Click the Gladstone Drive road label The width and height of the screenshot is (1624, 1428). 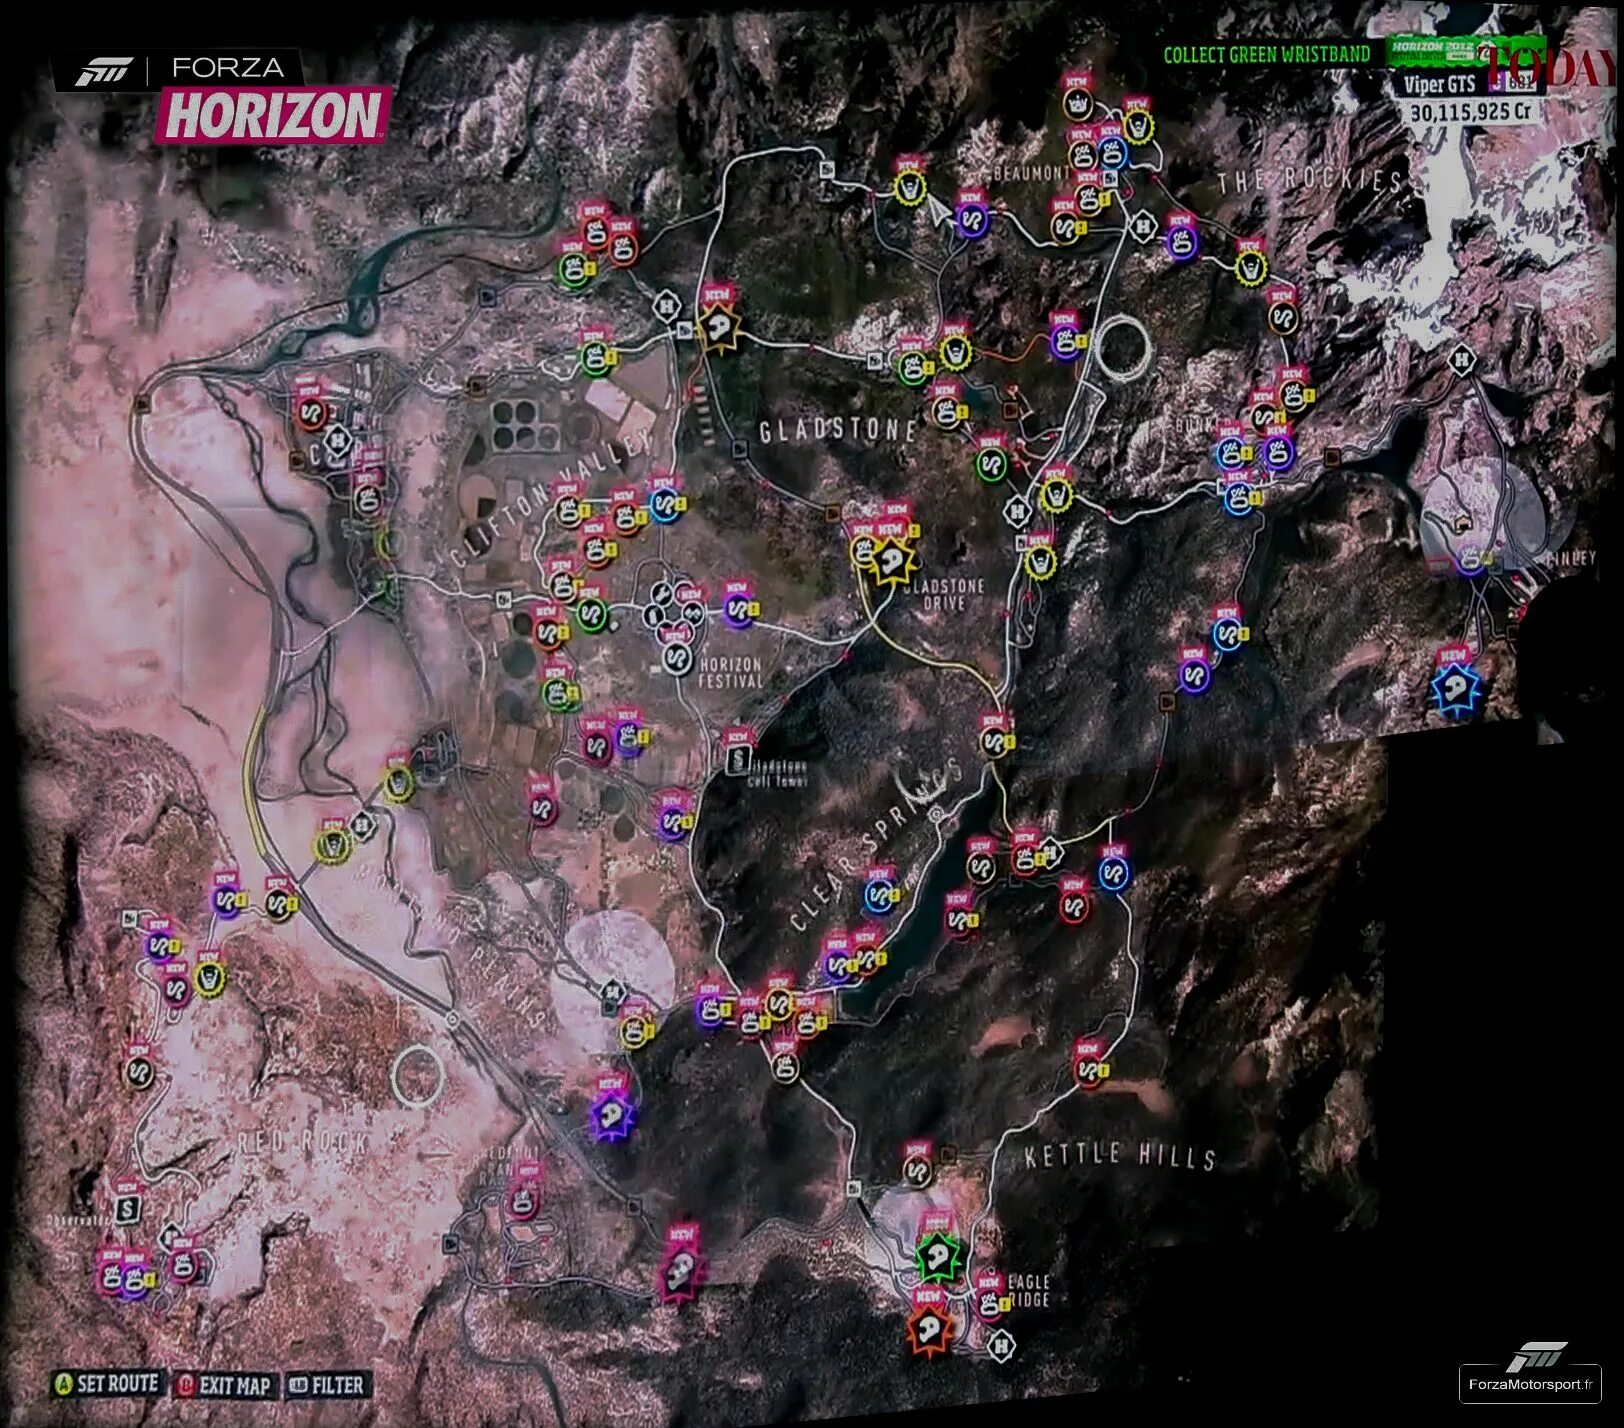(x=944, y=594)
